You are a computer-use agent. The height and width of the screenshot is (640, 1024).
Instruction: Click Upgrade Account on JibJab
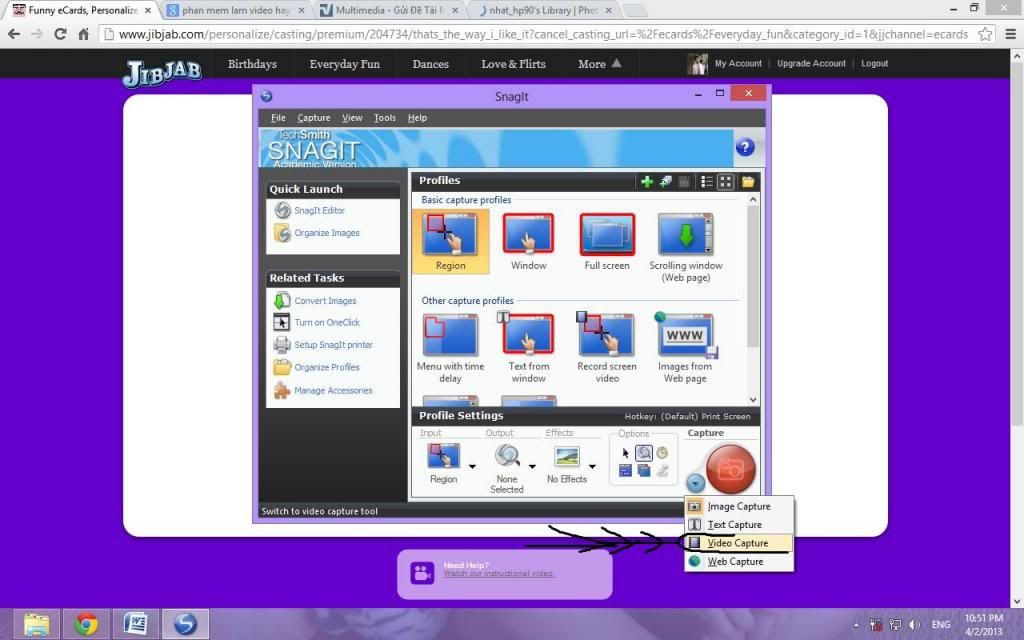(x=811, y=63)
